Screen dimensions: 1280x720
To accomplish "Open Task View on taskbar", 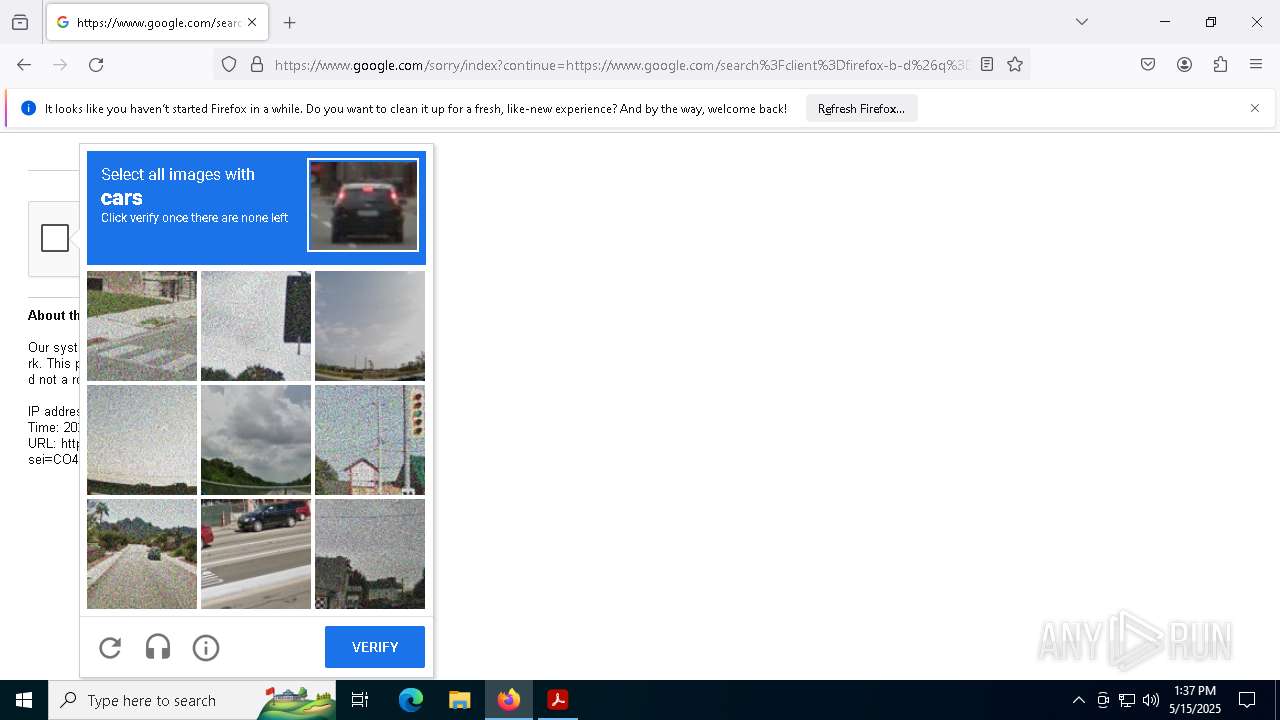I will pyautogui.click(x=360, y=700).
